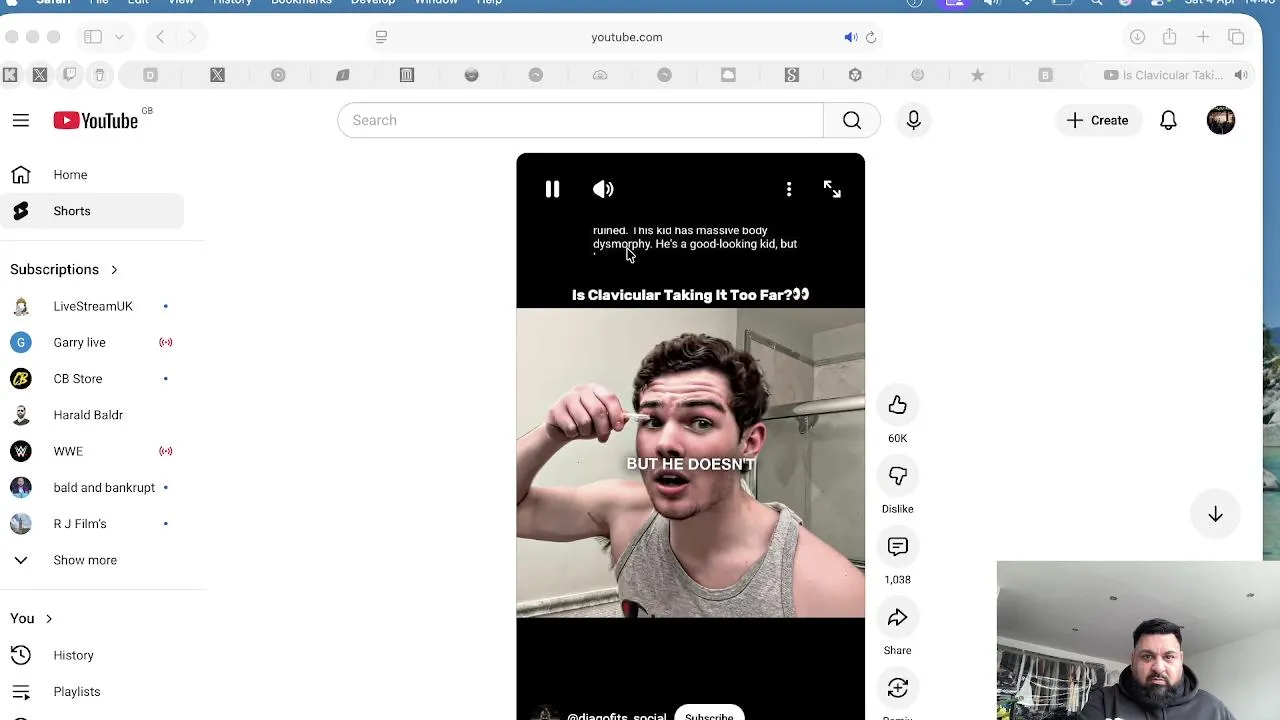Open the Window menu in the menu bar
The image size is (1280, 720).
point(436,2)
